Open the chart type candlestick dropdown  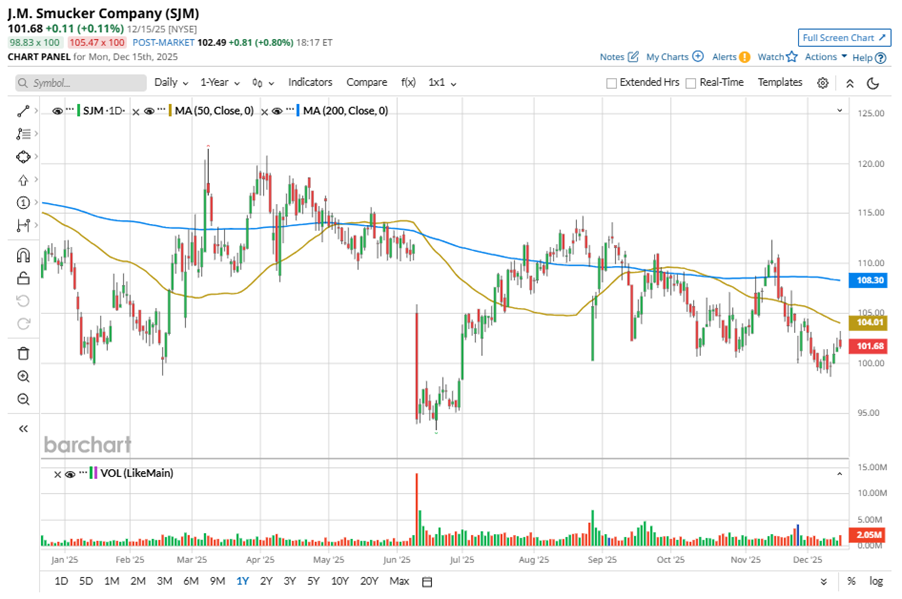pos(263,83)
